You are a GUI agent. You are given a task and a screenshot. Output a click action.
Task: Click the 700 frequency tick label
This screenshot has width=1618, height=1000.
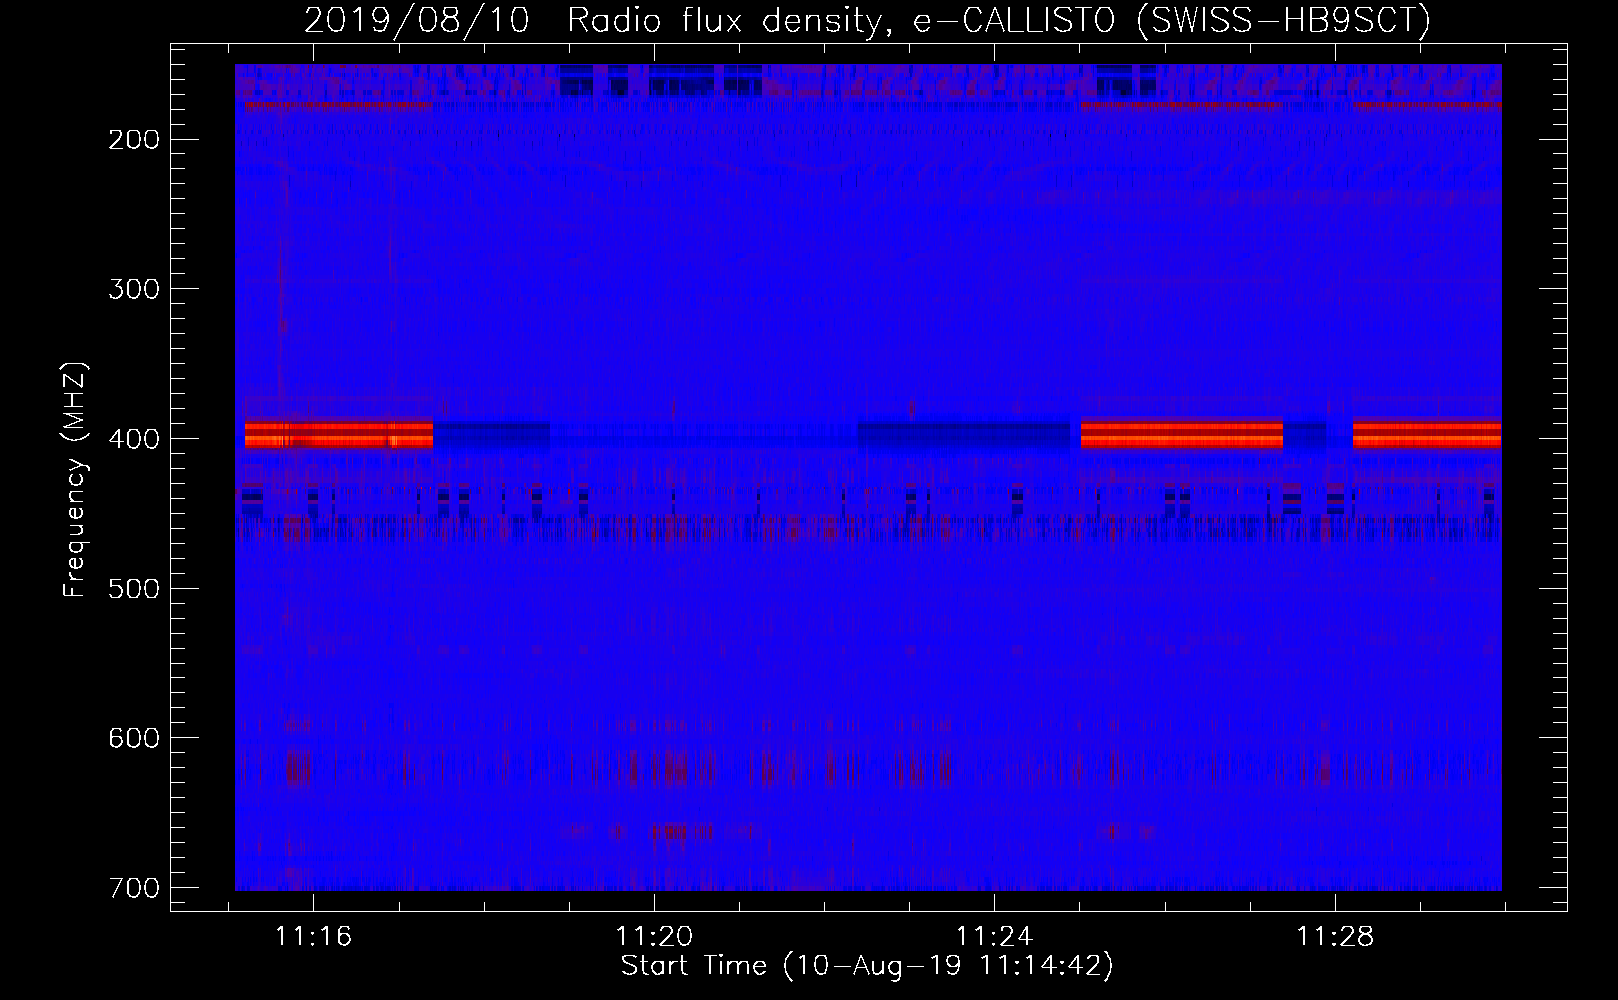134,888
